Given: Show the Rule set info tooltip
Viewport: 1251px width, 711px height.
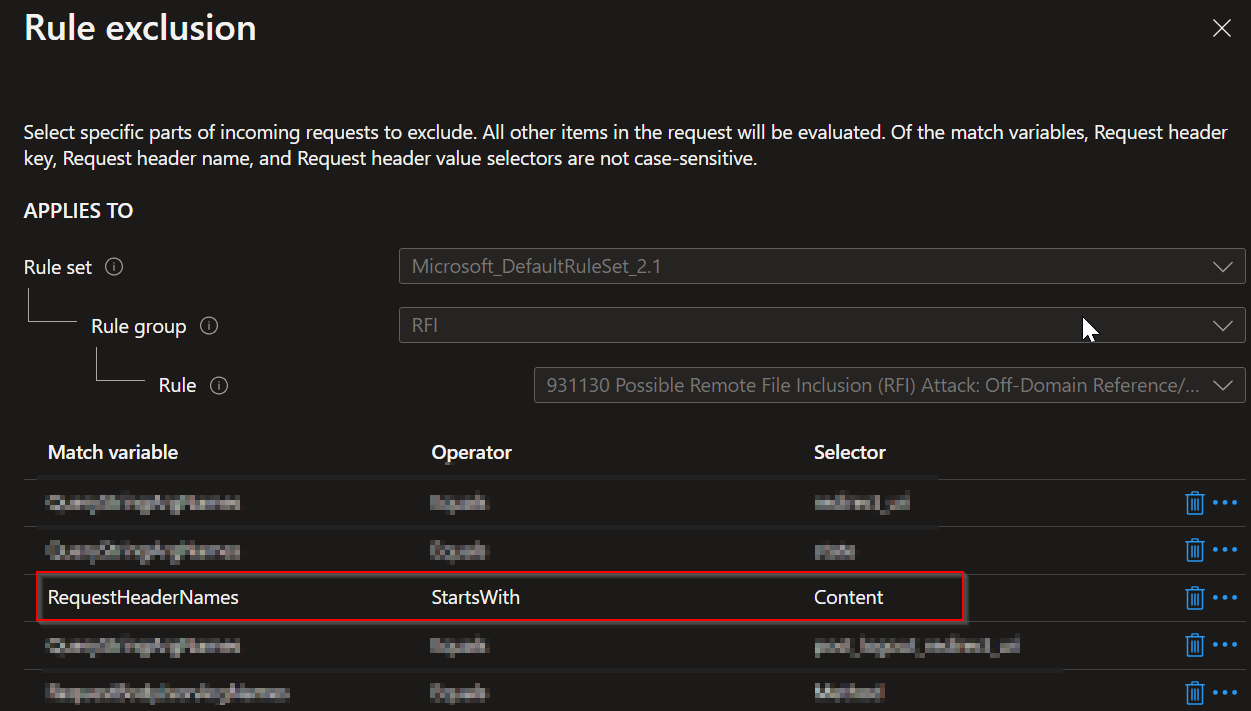Looking at the screenshot, I should click(113, 267).
